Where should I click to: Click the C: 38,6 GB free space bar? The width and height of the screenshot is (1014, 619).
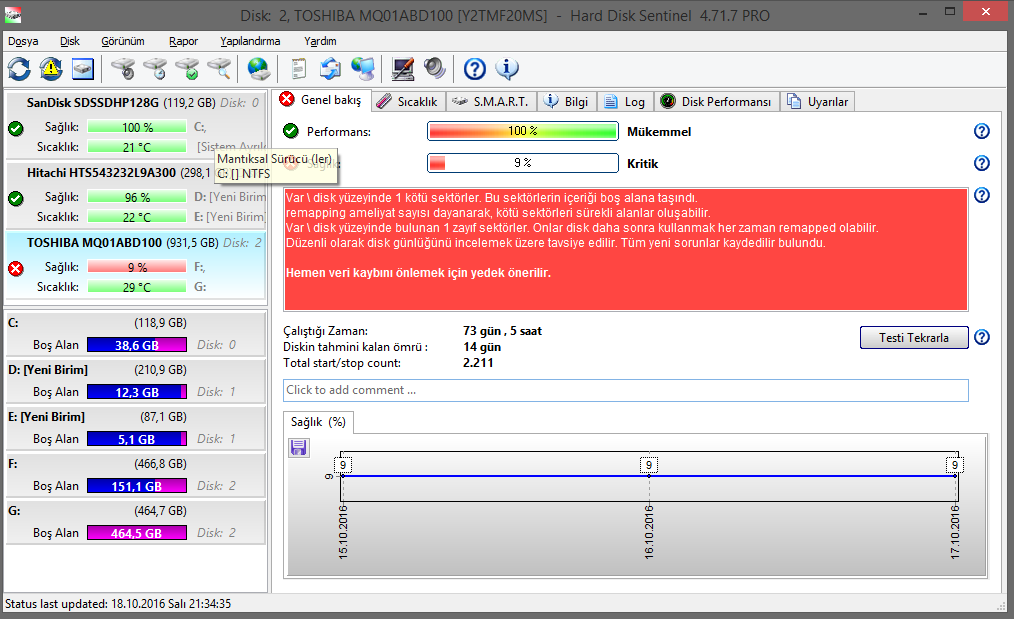(136, 345)
